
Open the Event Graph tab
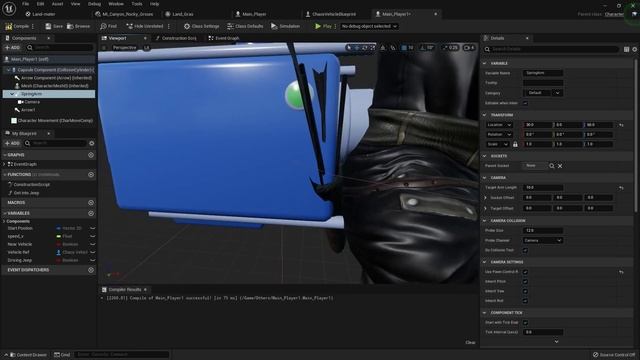click(x=224, y=38)
